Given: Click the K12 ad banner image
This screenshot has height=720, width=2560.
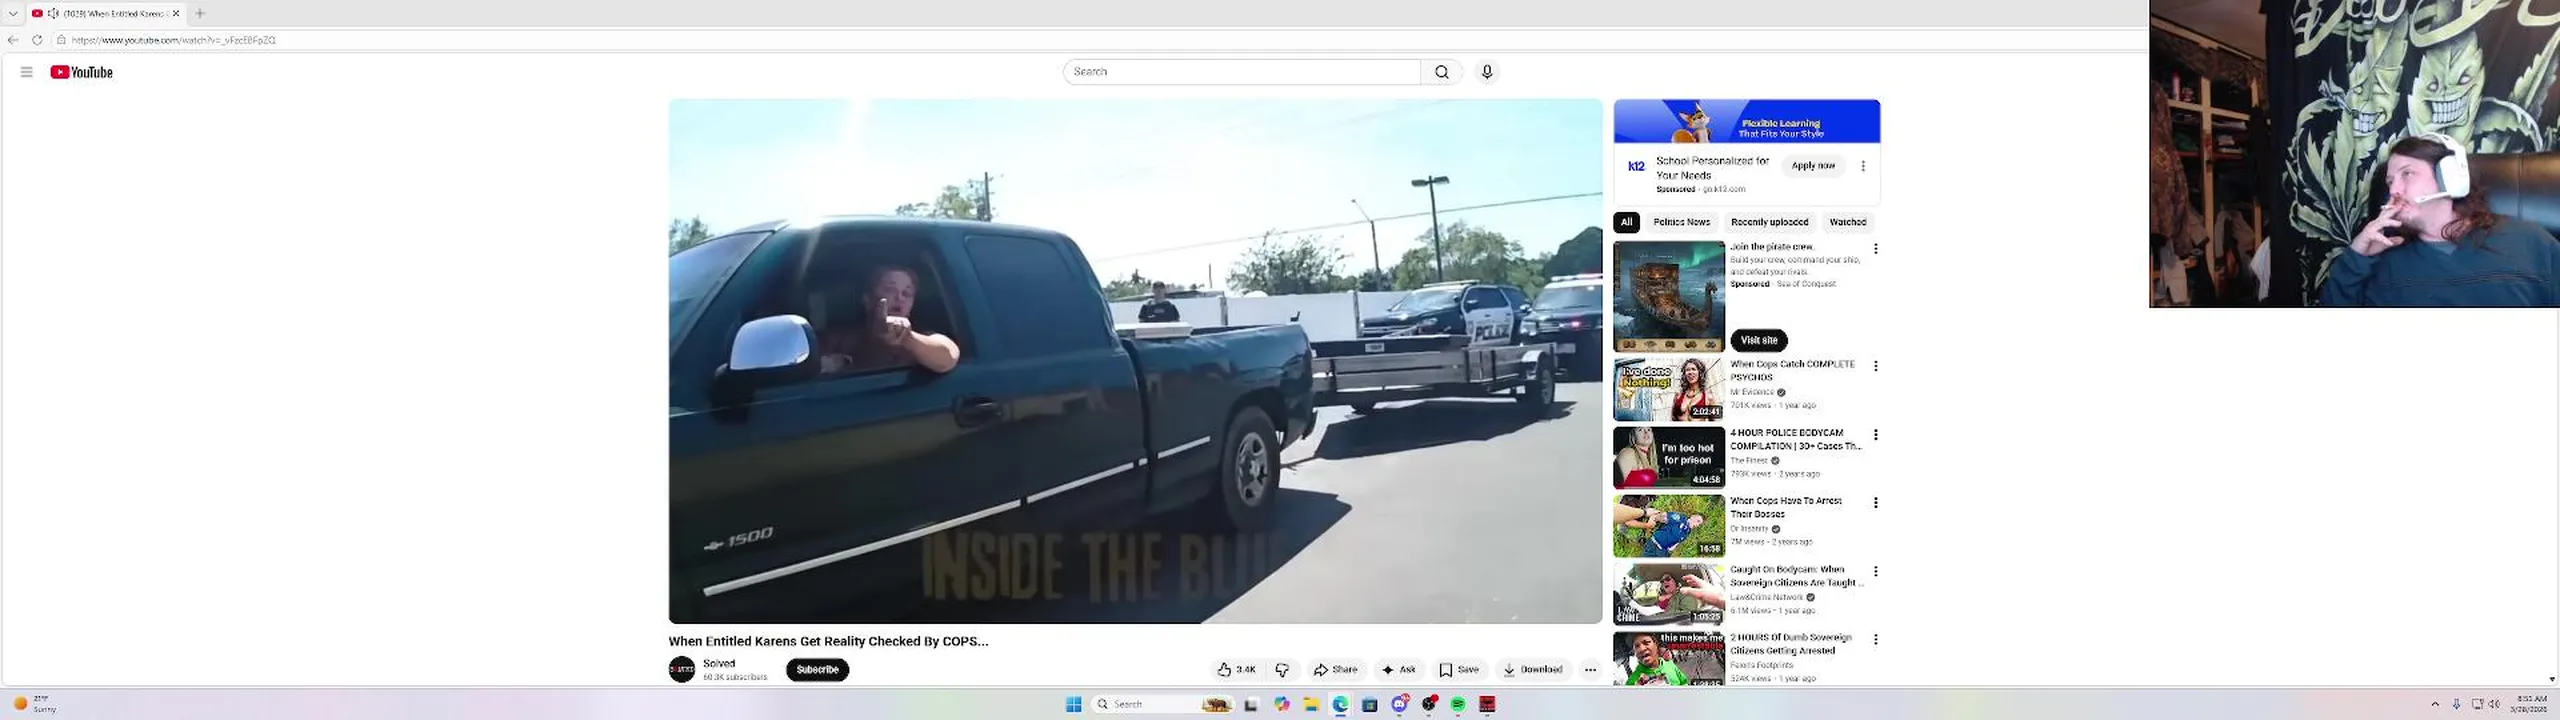Looking at the screenshot, I should pyautogui.click(x=1746, y=121).
